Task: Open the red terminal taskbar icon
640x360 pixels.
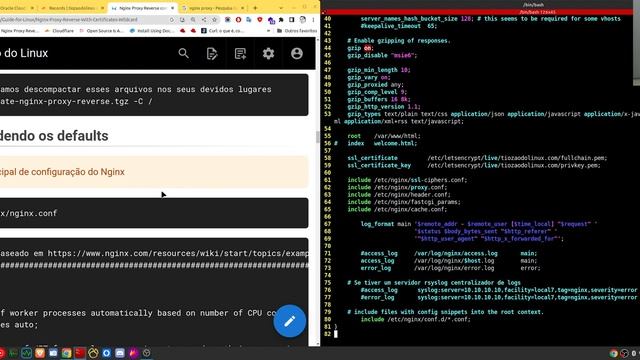Action: (80, 353)
